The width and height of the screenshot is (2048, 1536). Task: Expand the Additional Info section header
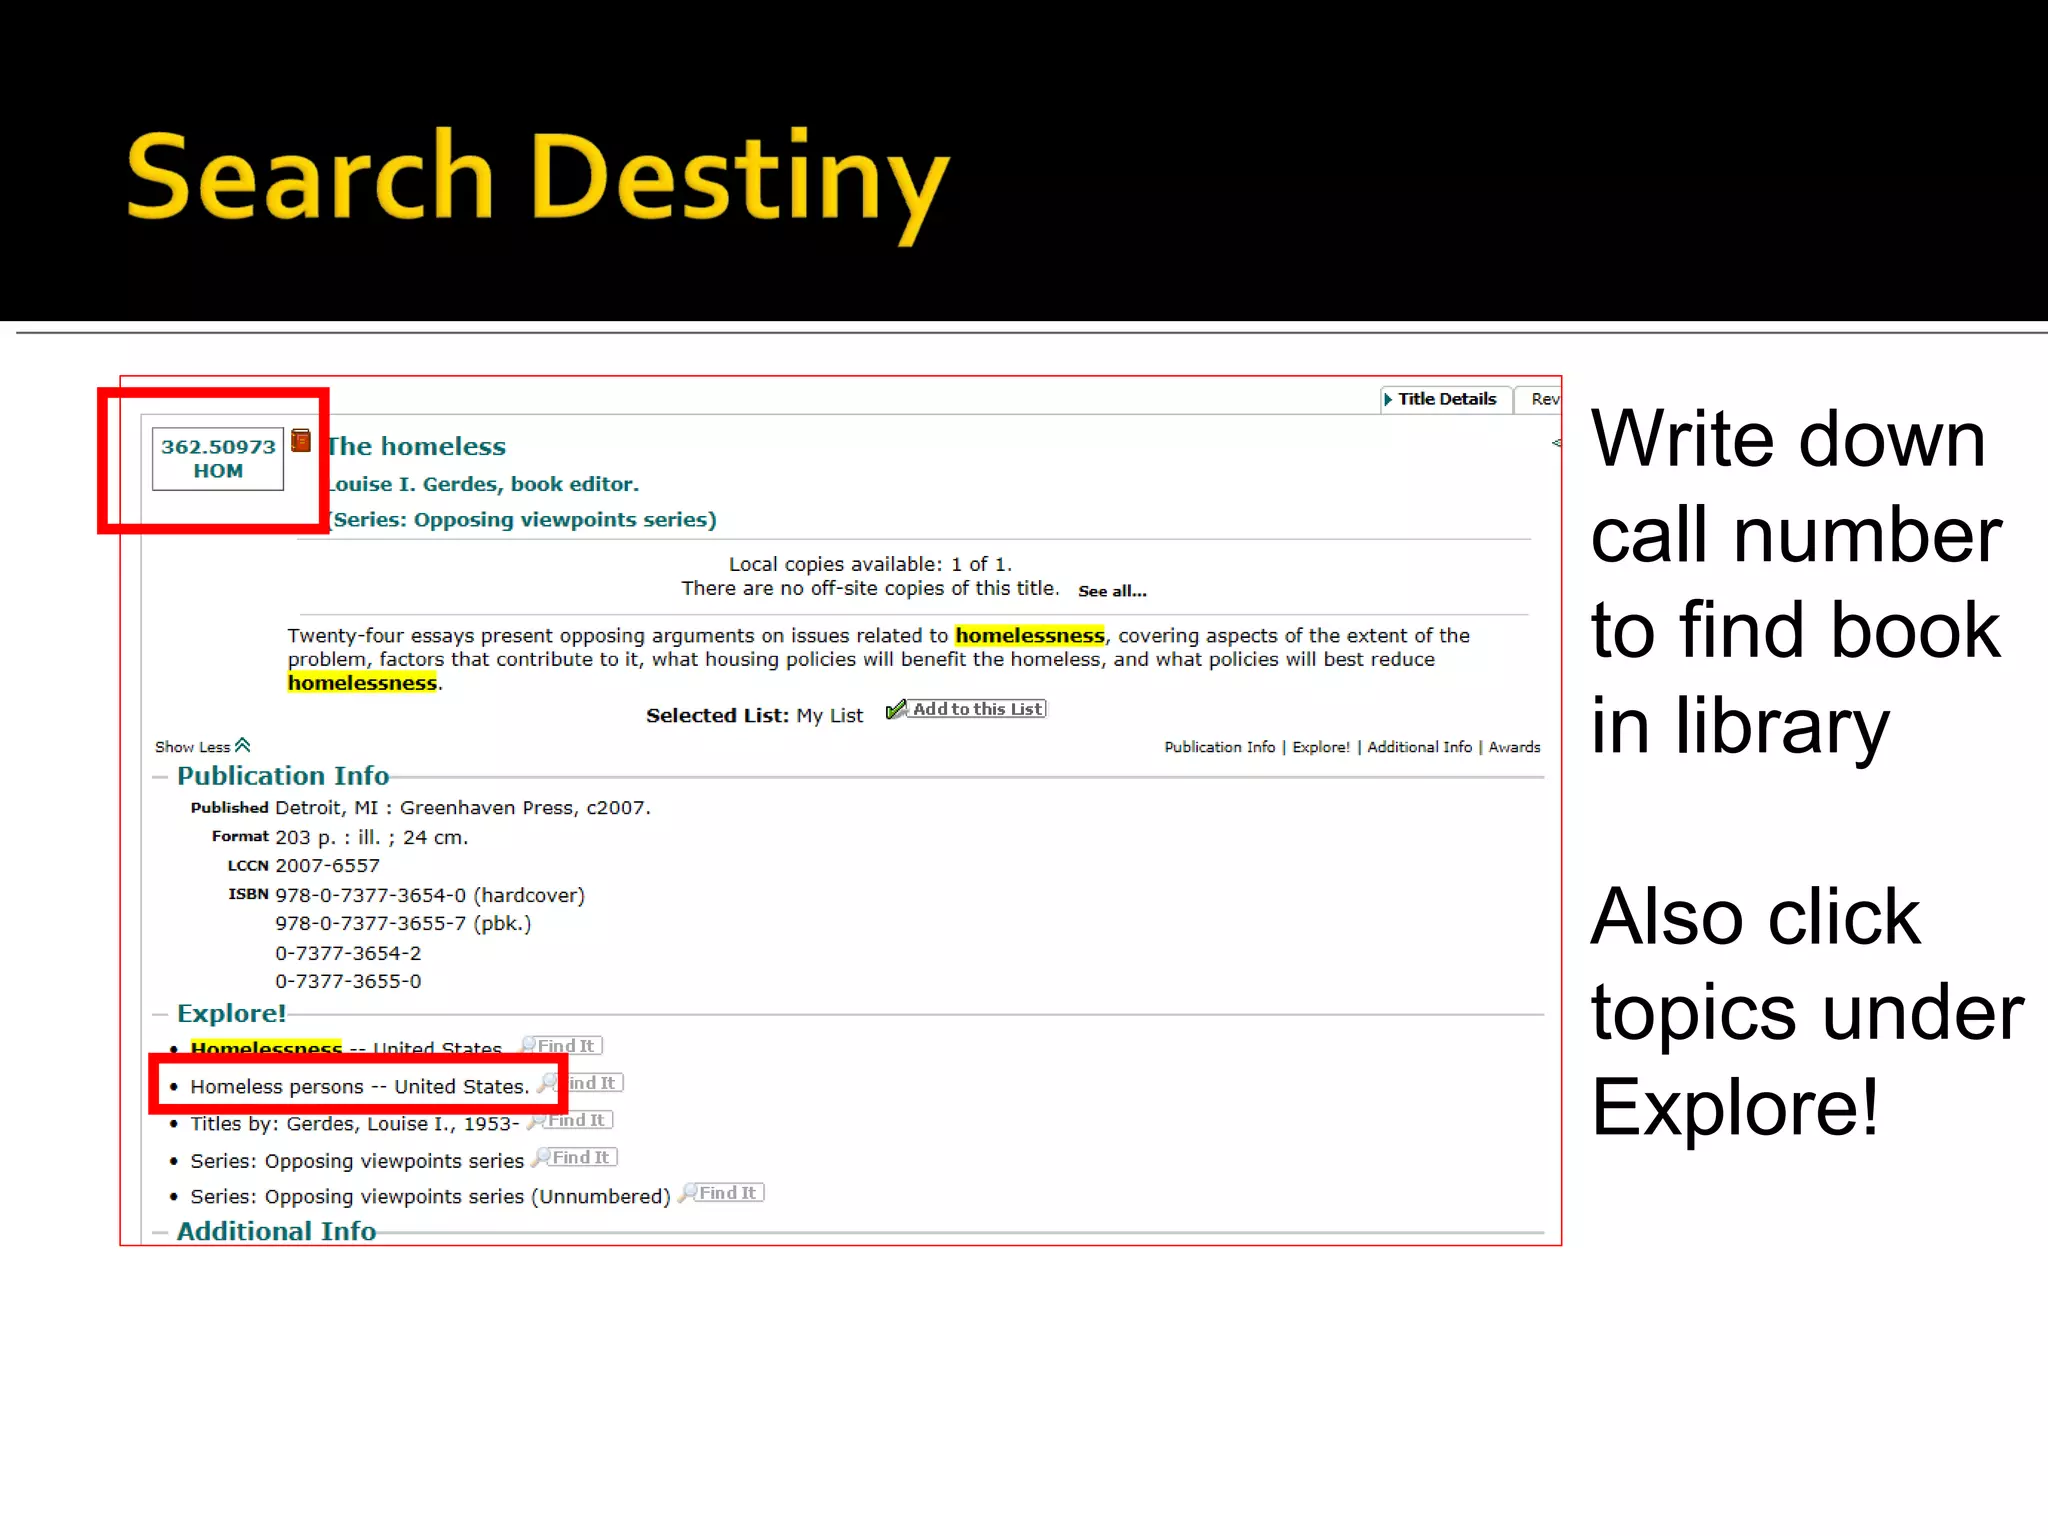coord(276,1231)
